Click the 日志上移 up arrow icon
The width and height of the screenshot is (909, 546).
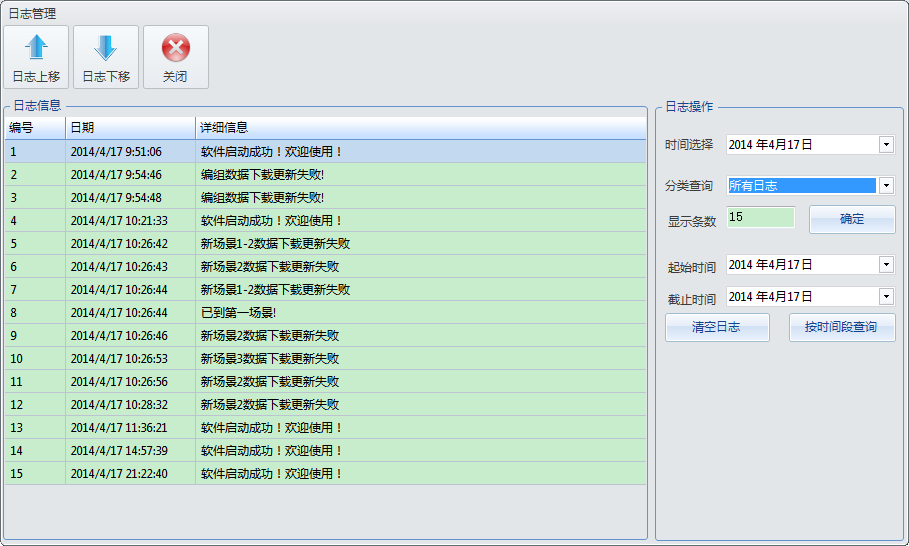36,48
